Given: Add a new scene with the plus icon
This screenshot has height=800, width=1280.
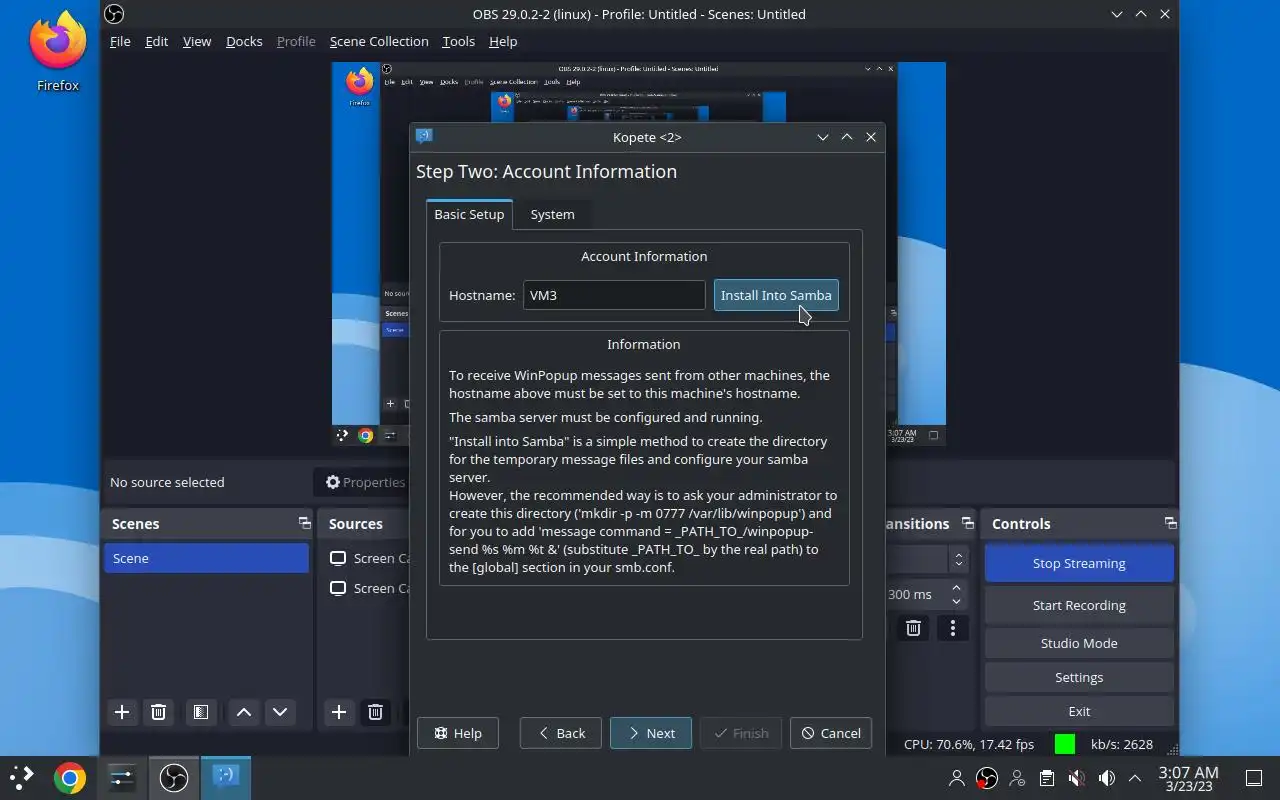Looking at the screenshot, I should coord(122,712).
